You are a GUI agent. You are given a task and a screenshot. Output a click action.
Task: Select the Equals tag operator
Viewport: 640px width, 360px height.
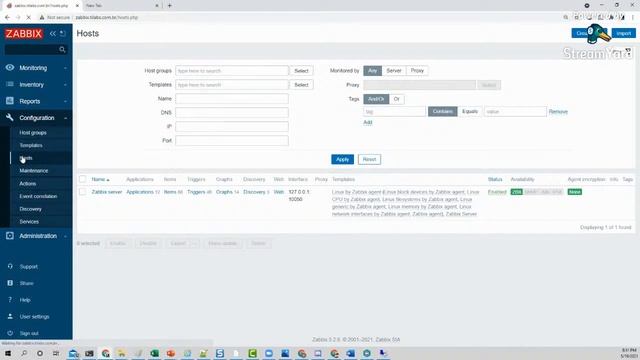[470, 111]
